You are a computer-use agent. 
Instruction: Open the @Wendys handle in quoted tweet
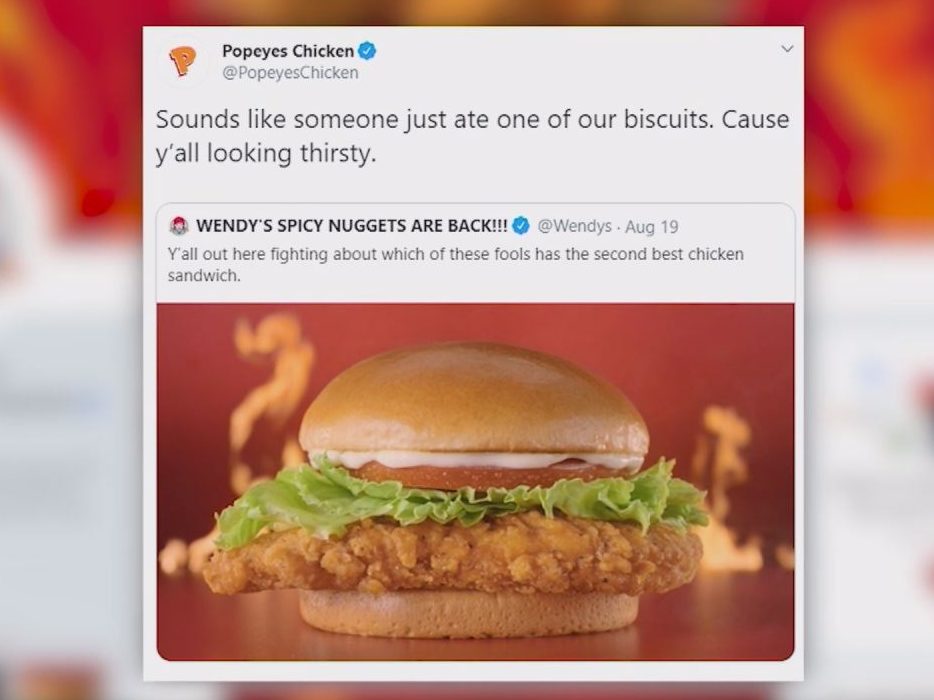575,226
